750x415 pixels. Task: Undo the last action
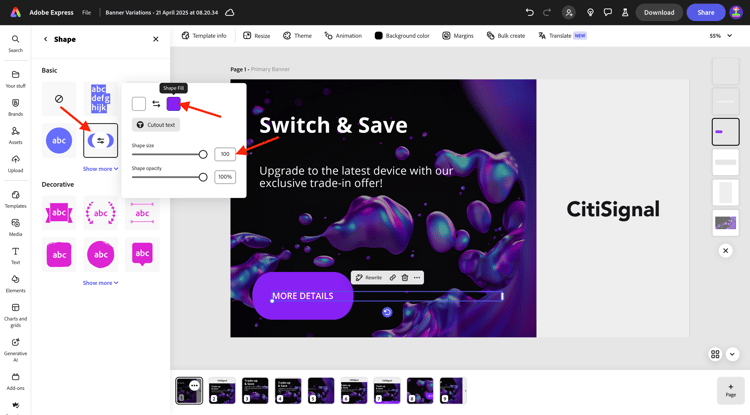pos(529,12)
